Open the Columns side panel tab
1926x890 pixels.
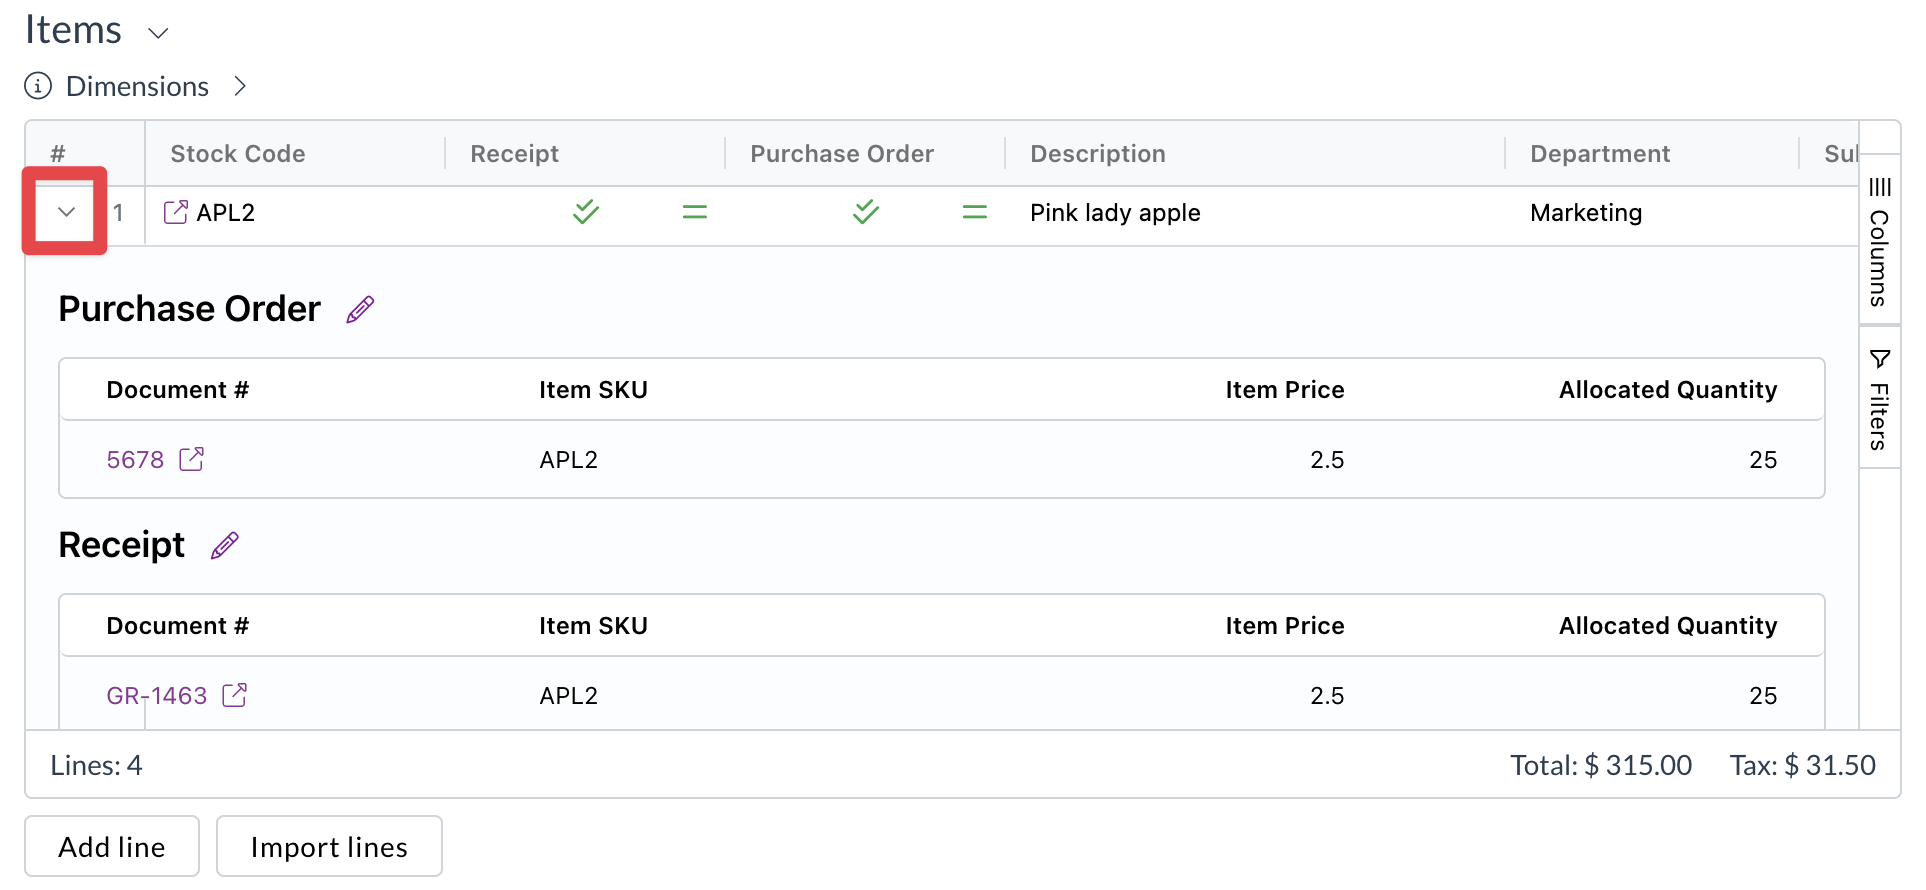tap(1880, 240)
